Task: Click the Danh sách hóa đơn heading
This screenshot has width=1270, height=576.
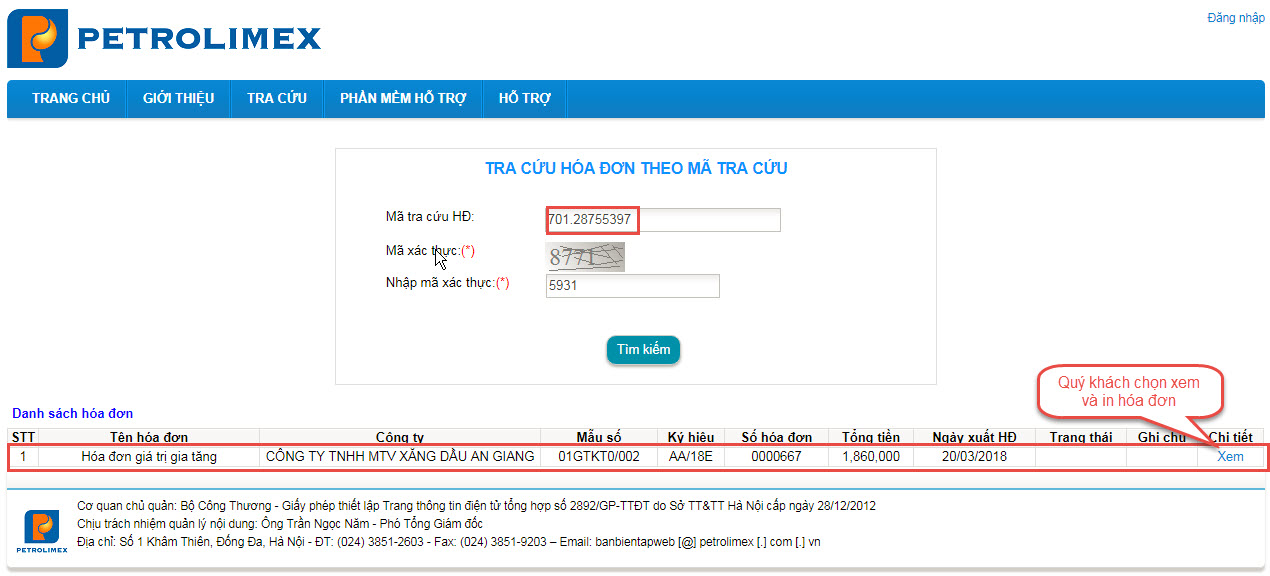Action: 72,413
